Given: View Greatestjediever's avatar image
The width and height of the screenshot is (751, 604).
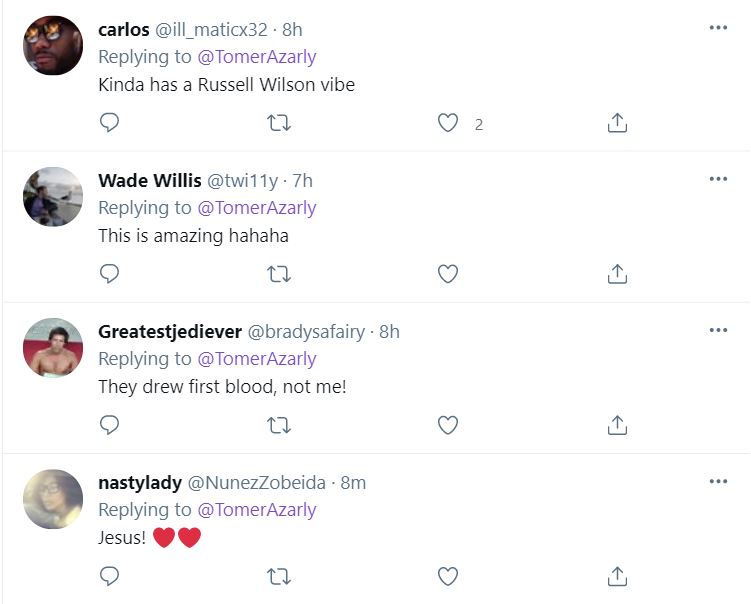Looking at the screenshot, I should pyautogui.click(x=52, y=347).
